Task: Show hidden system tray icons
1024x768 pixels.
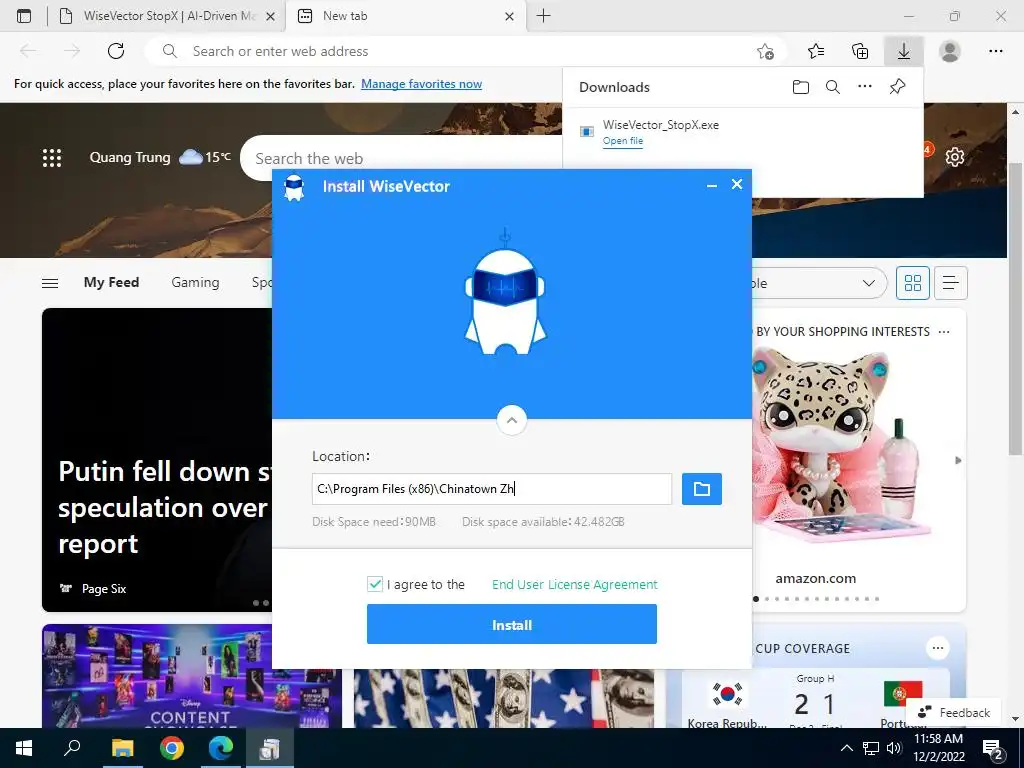Action: pyautogui.click(x=846, y=748)
